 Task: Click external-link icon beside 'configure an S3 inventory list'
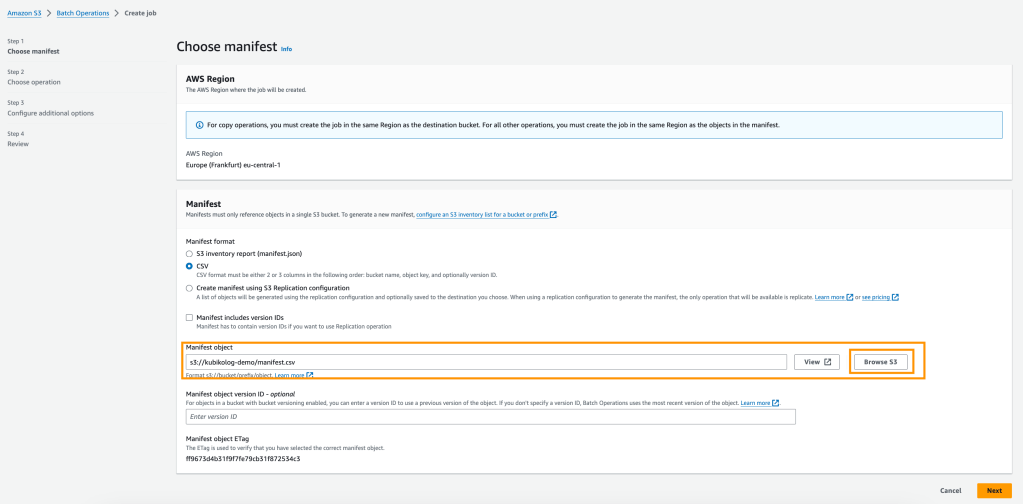[554, 214]
